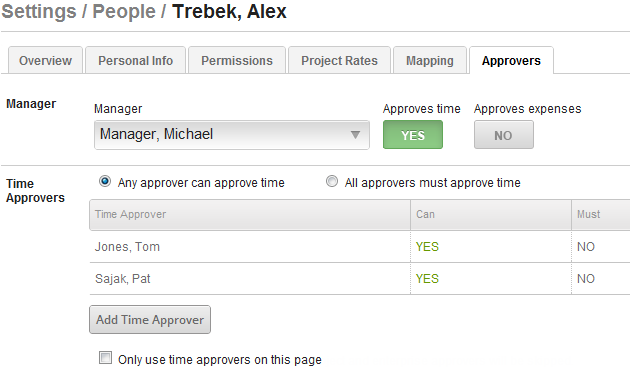Open People breadcrumb link
Screen dimensions: 630x371
(x=124, y=11)
